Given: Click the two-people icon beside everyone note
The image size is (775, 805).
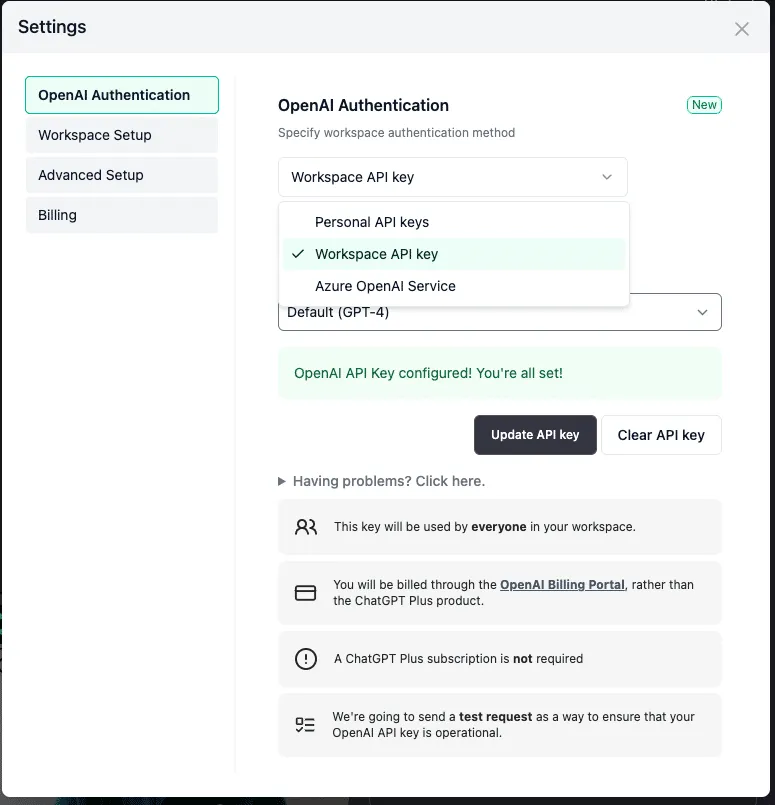Looking at the screenshot, I should 306,527.
